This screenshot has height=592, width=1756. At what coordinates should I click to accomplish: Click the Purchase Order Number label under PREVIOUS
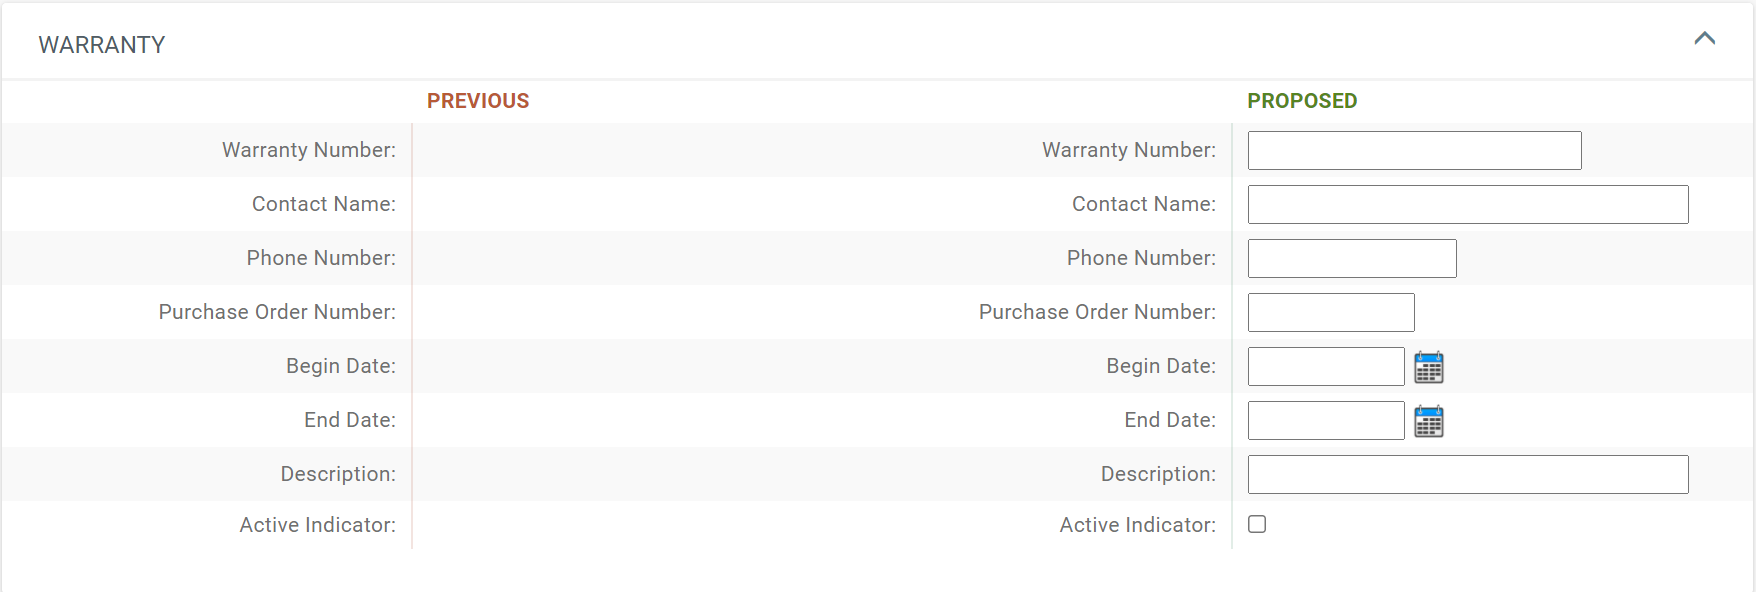(277, 312)
